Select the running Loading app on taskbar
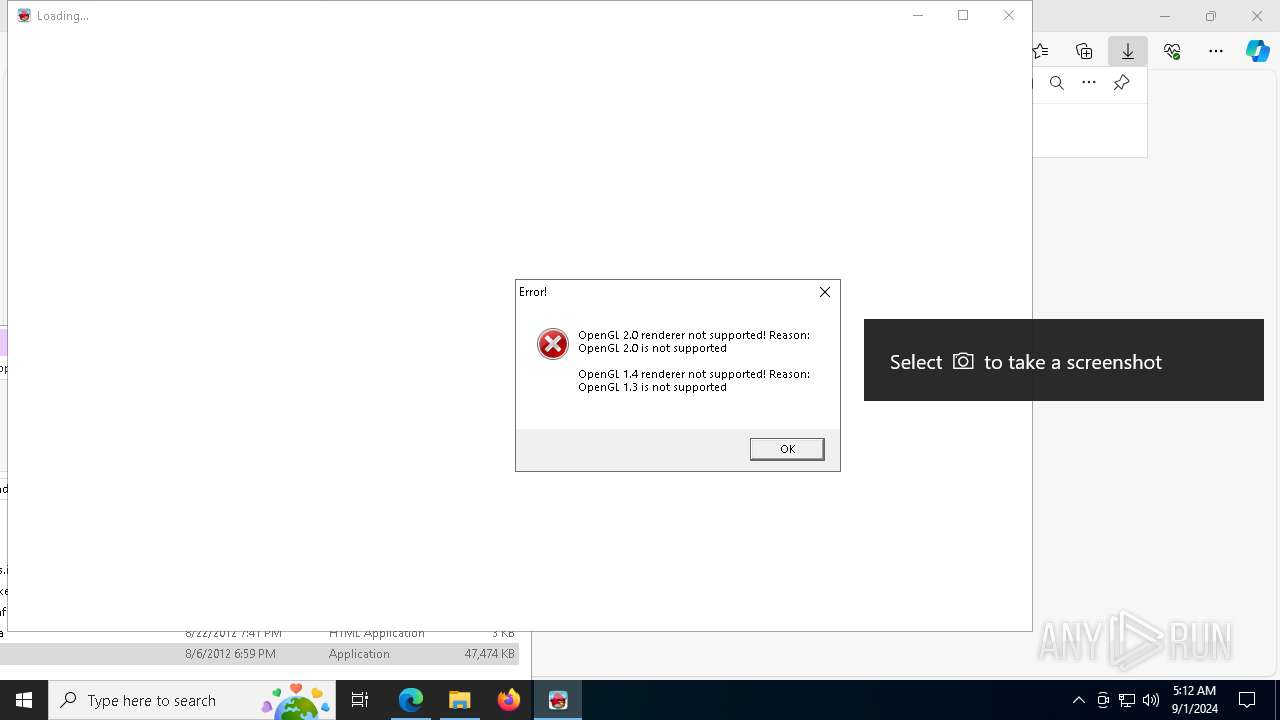 coord(558,700)
